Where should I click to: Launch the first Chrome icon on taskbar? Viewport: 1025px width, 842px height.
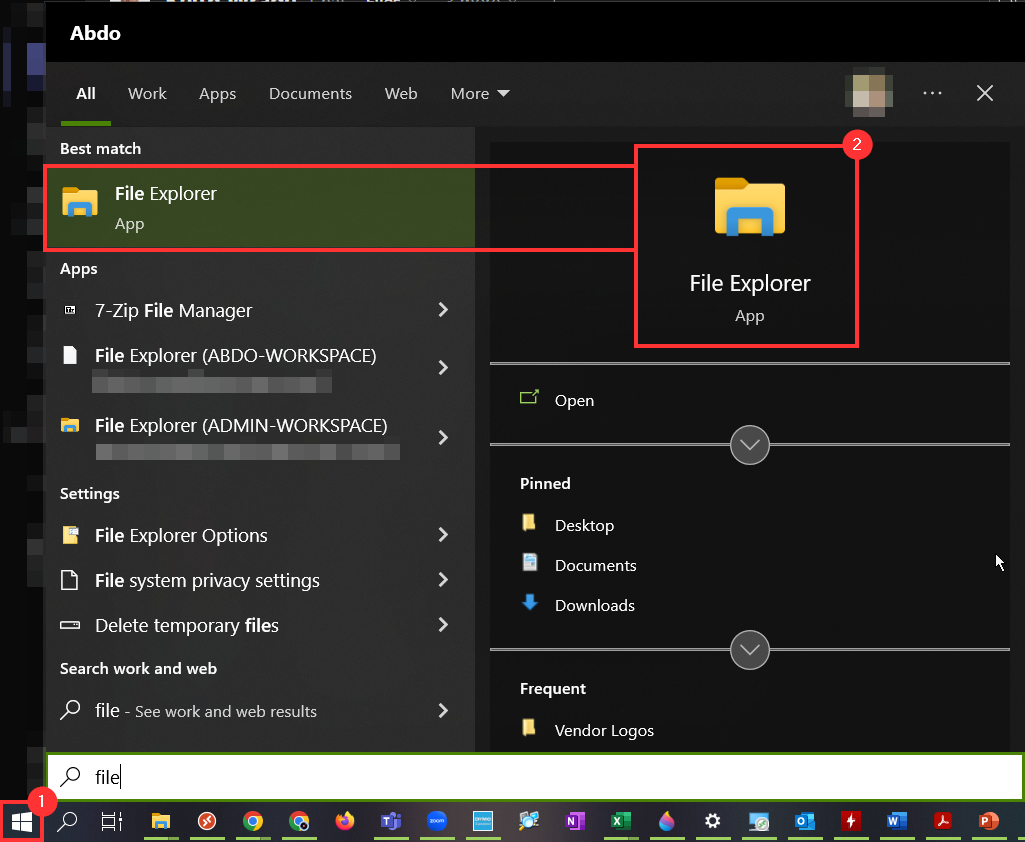point(253,821)
